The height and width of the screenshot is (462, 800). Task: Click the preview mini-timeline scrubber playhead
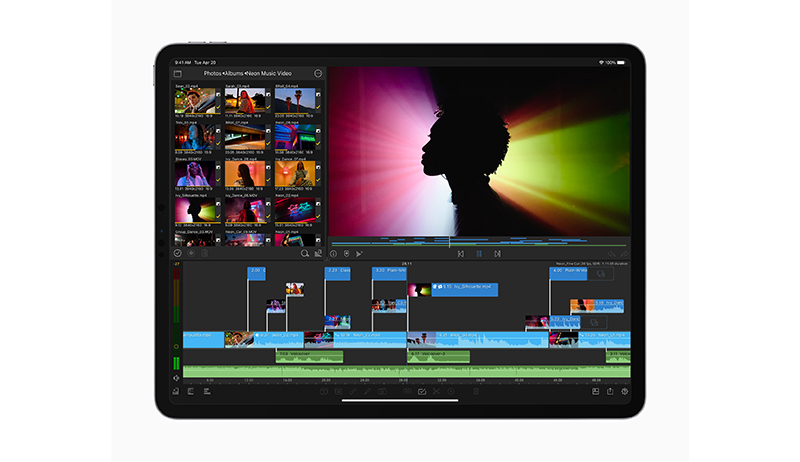coord(449,241)
